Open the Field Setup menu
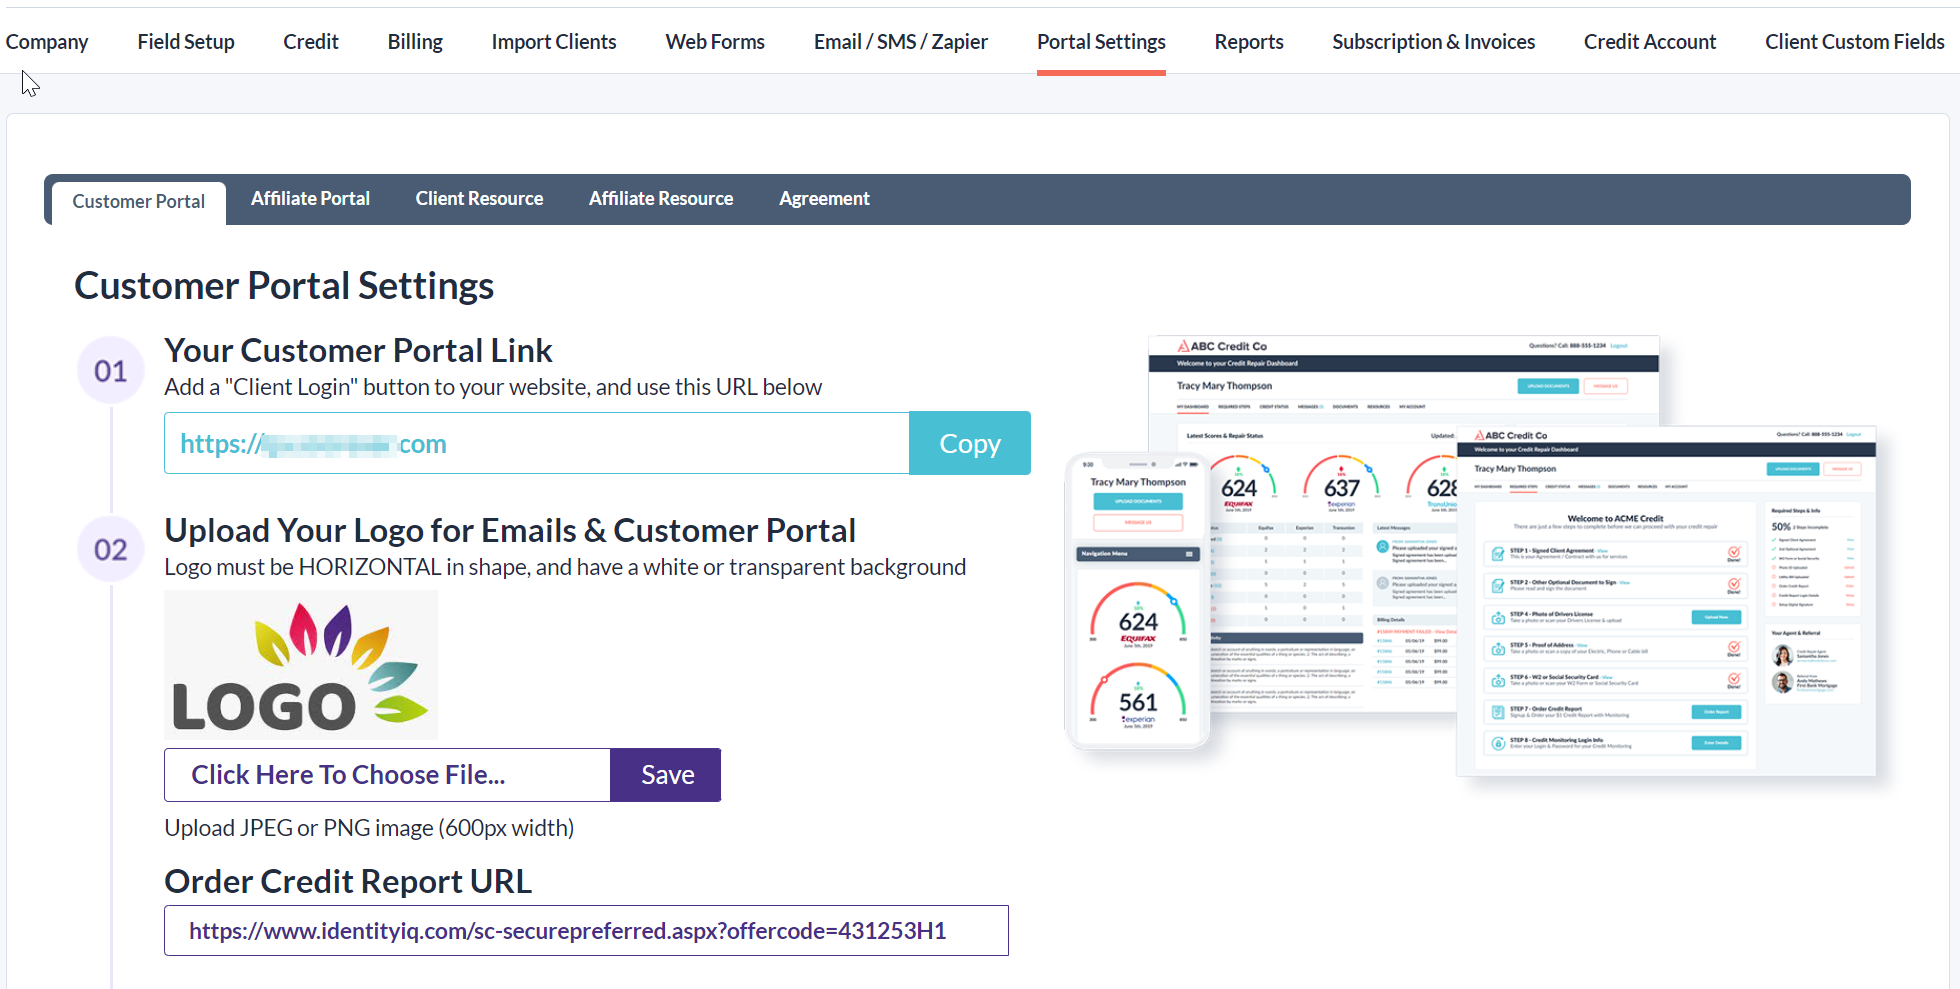This screenshot has width=1960, height=989. click(x=186, y=42)
